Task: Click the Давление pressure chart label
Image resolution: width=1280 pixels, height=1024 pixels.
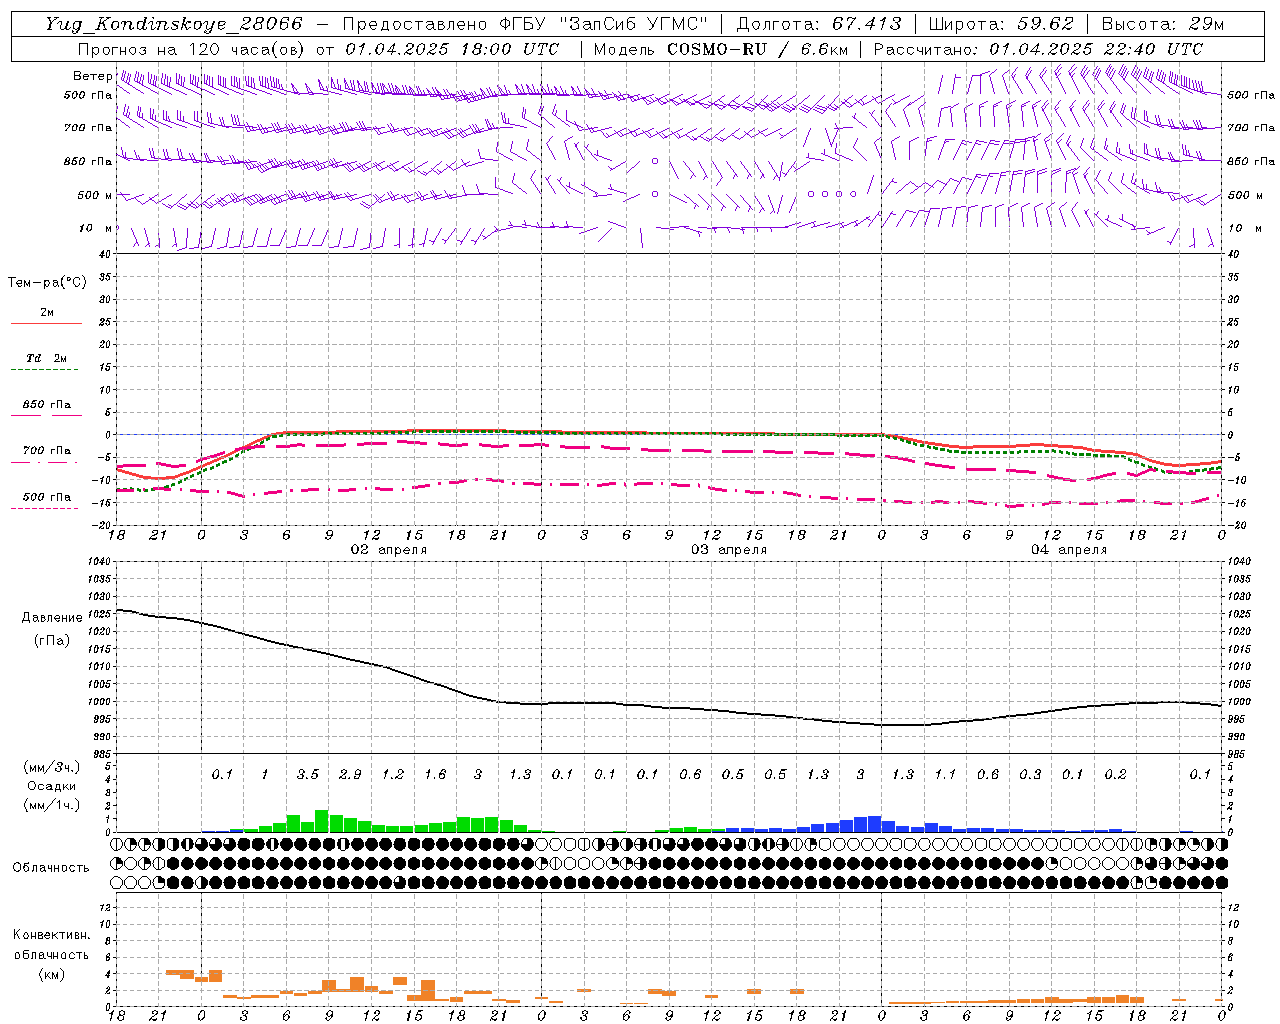Action: coord(52,617)
